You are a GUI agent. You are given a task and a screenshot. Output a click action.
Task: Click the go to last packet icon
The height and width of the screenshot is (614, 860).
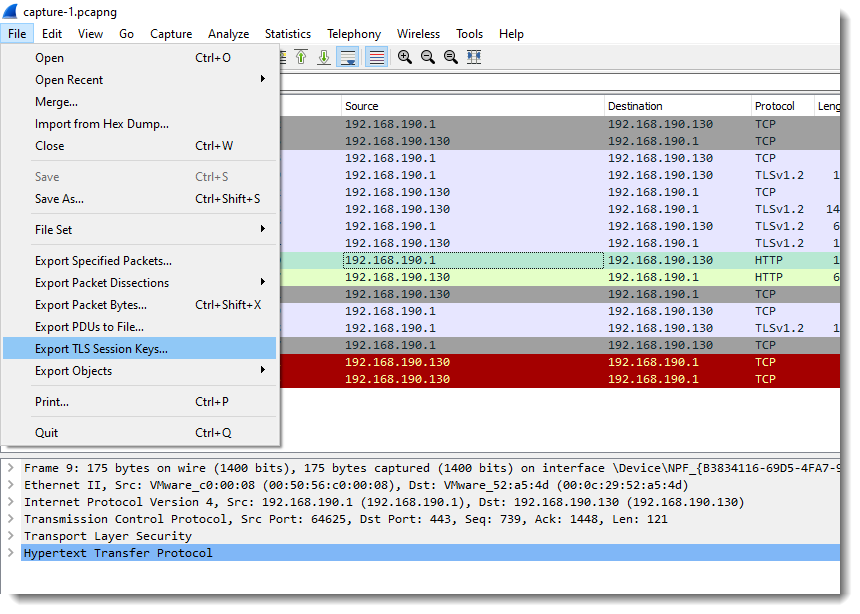pos(324,58)
